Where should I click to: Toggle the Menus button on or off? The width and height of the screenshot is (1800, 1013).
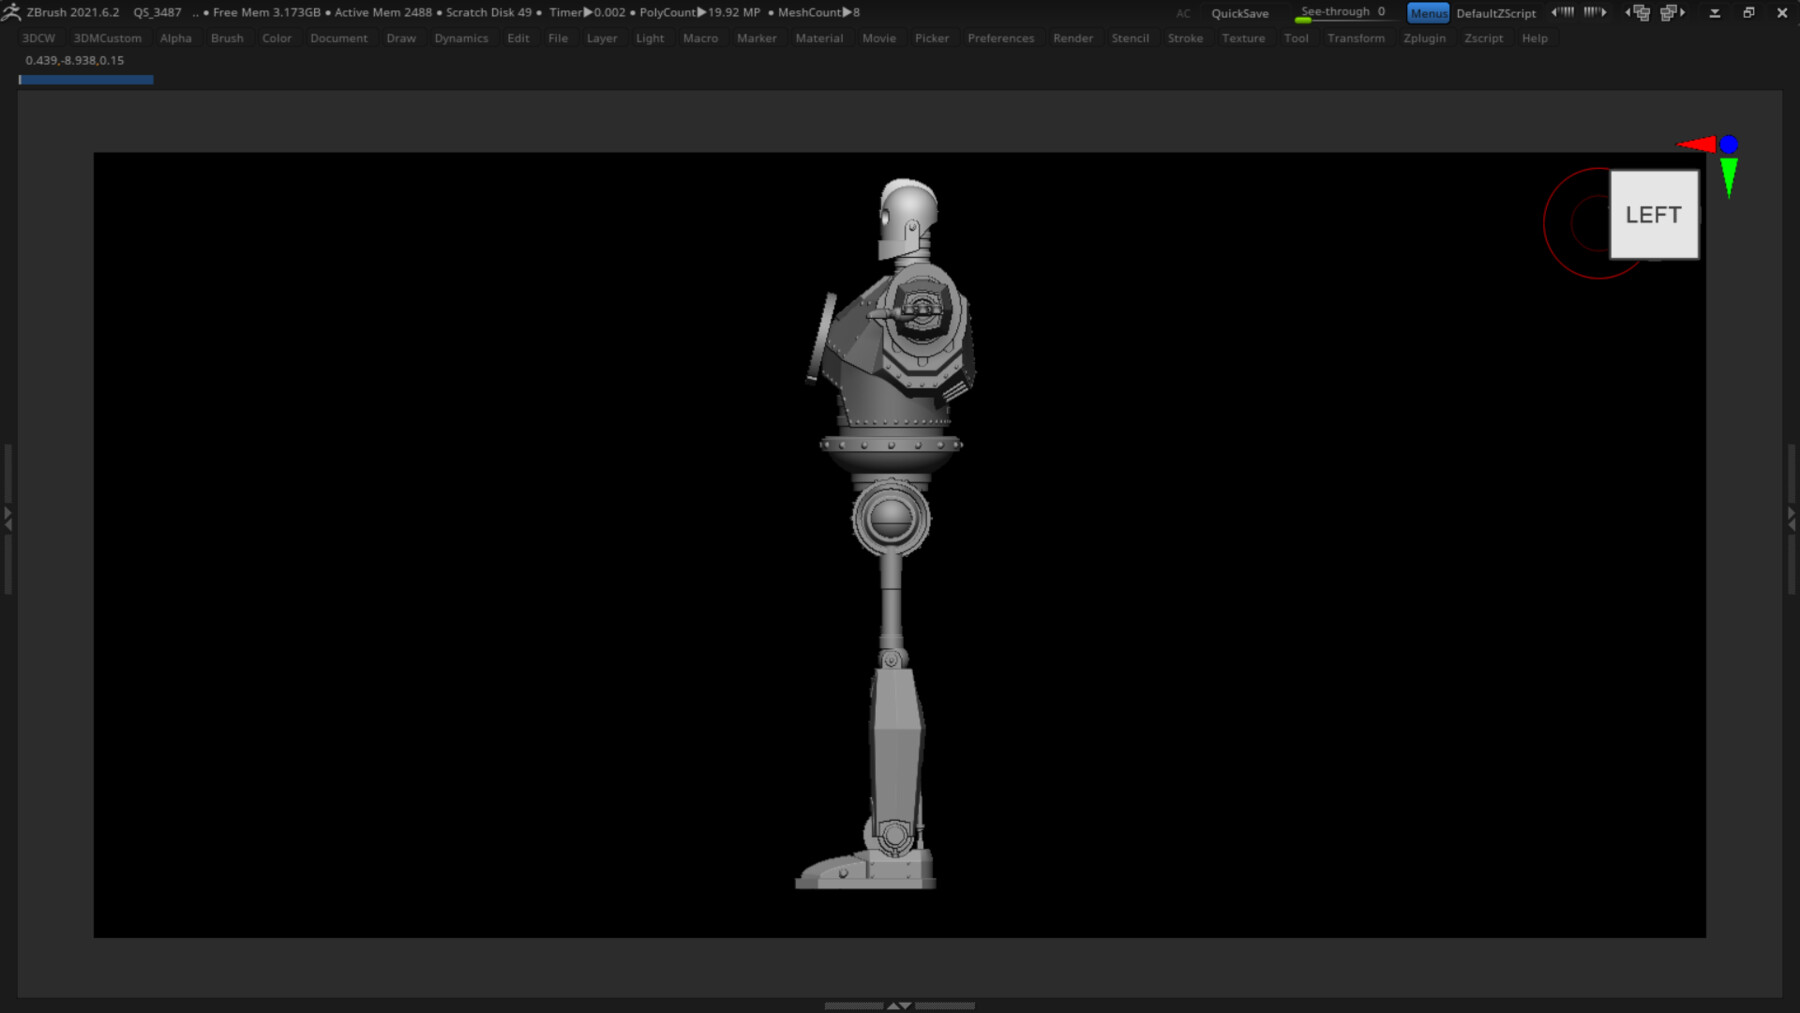click(x=1428, y=12)
